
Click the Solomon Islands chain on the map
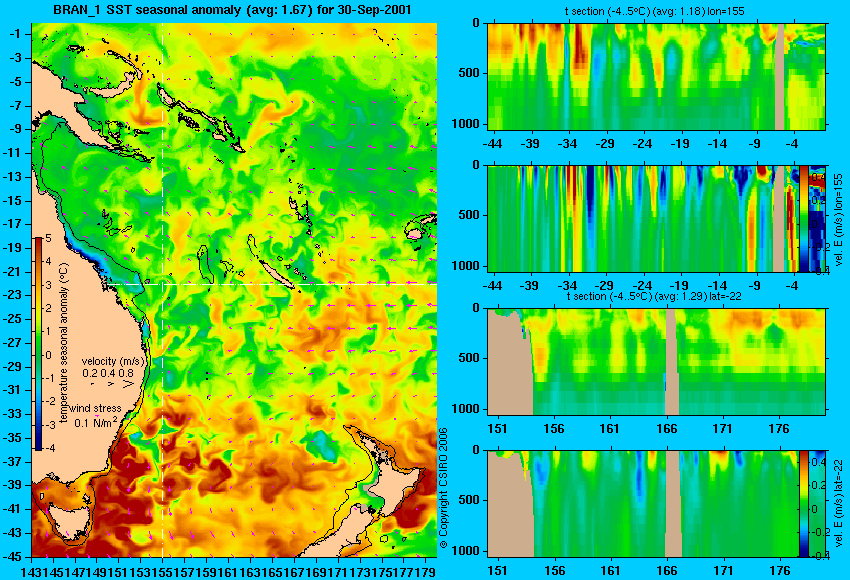point(202,118)
